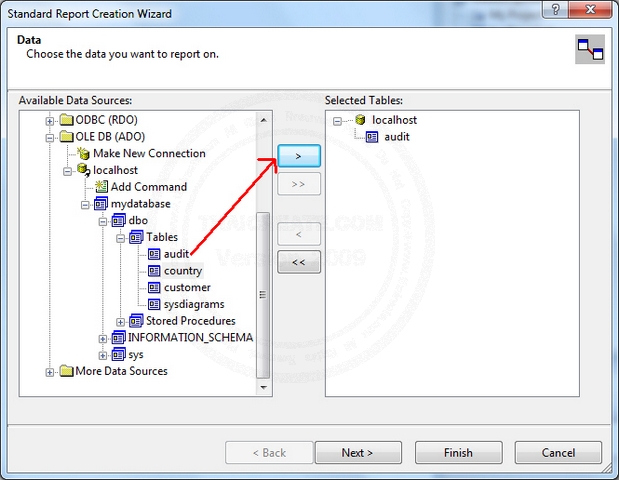Image resolution: width=619 pixels, height=480 pixels.
Task: Open the help question mark button
Action: (x=555, y=9)
